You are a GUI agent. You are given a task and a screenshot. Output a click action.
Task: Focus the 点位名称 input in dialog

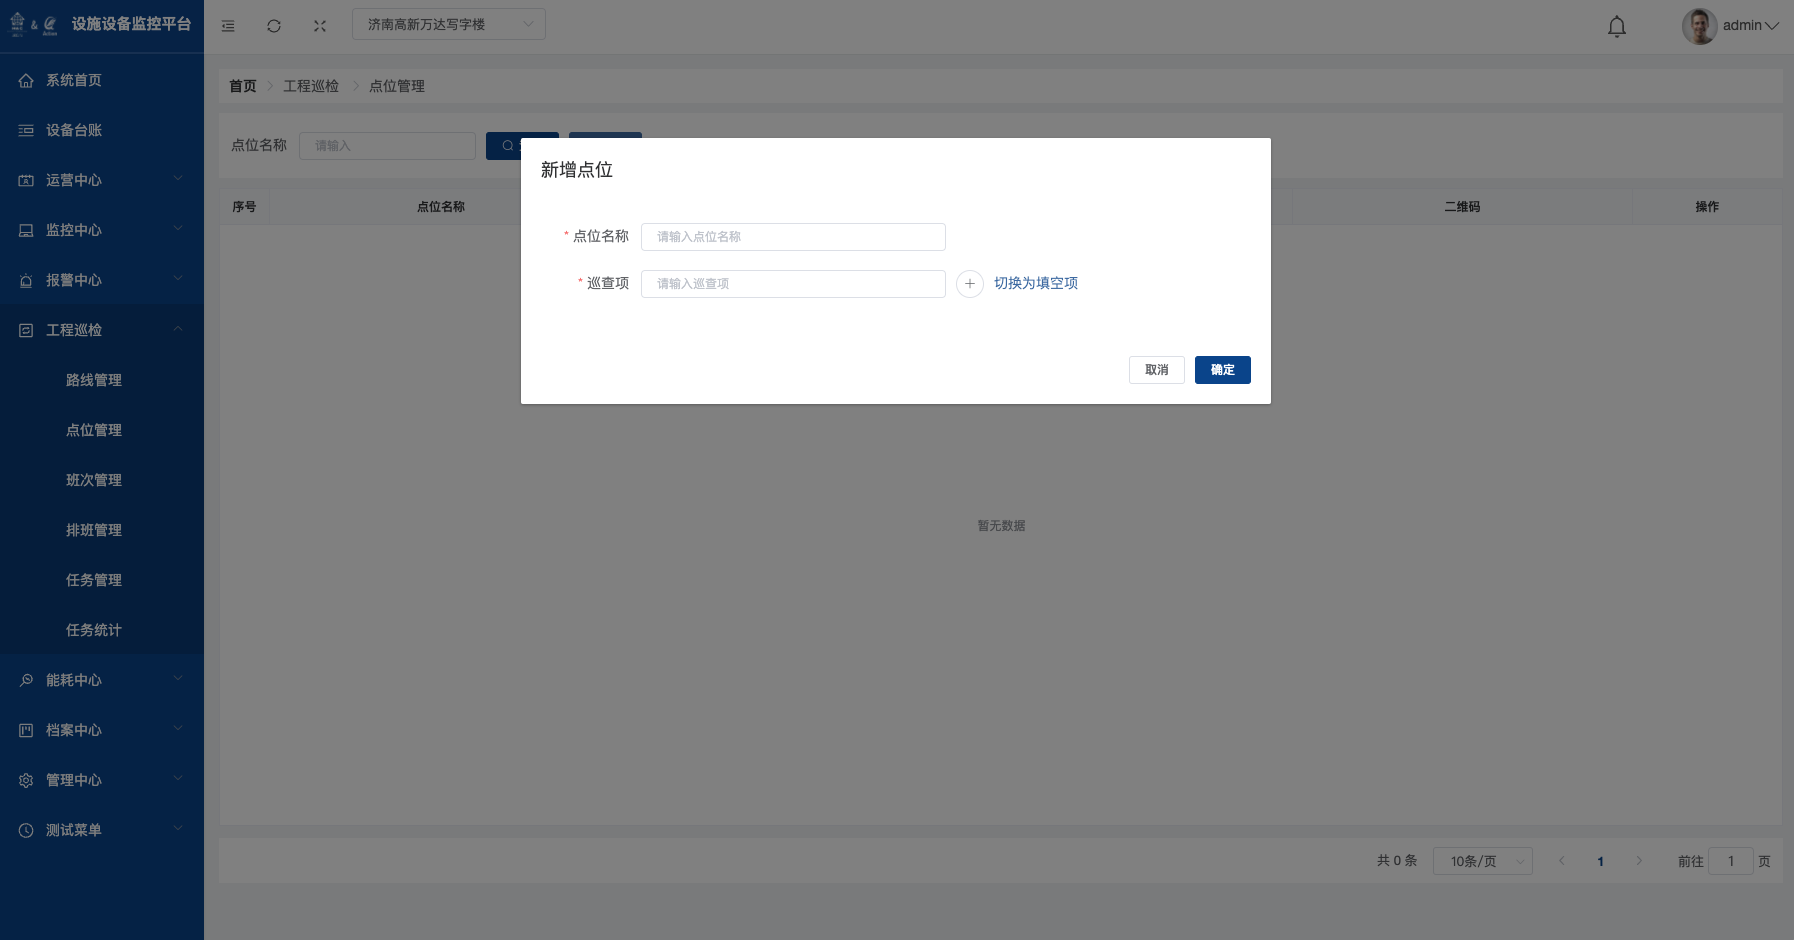click(792, 237)
